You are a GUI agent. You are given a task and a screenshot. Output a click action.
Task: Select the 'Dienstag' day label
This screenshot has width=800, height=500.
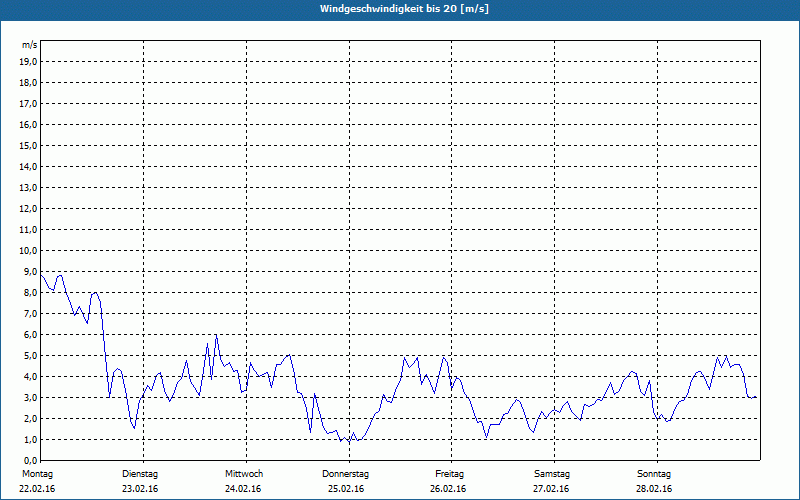140,474
